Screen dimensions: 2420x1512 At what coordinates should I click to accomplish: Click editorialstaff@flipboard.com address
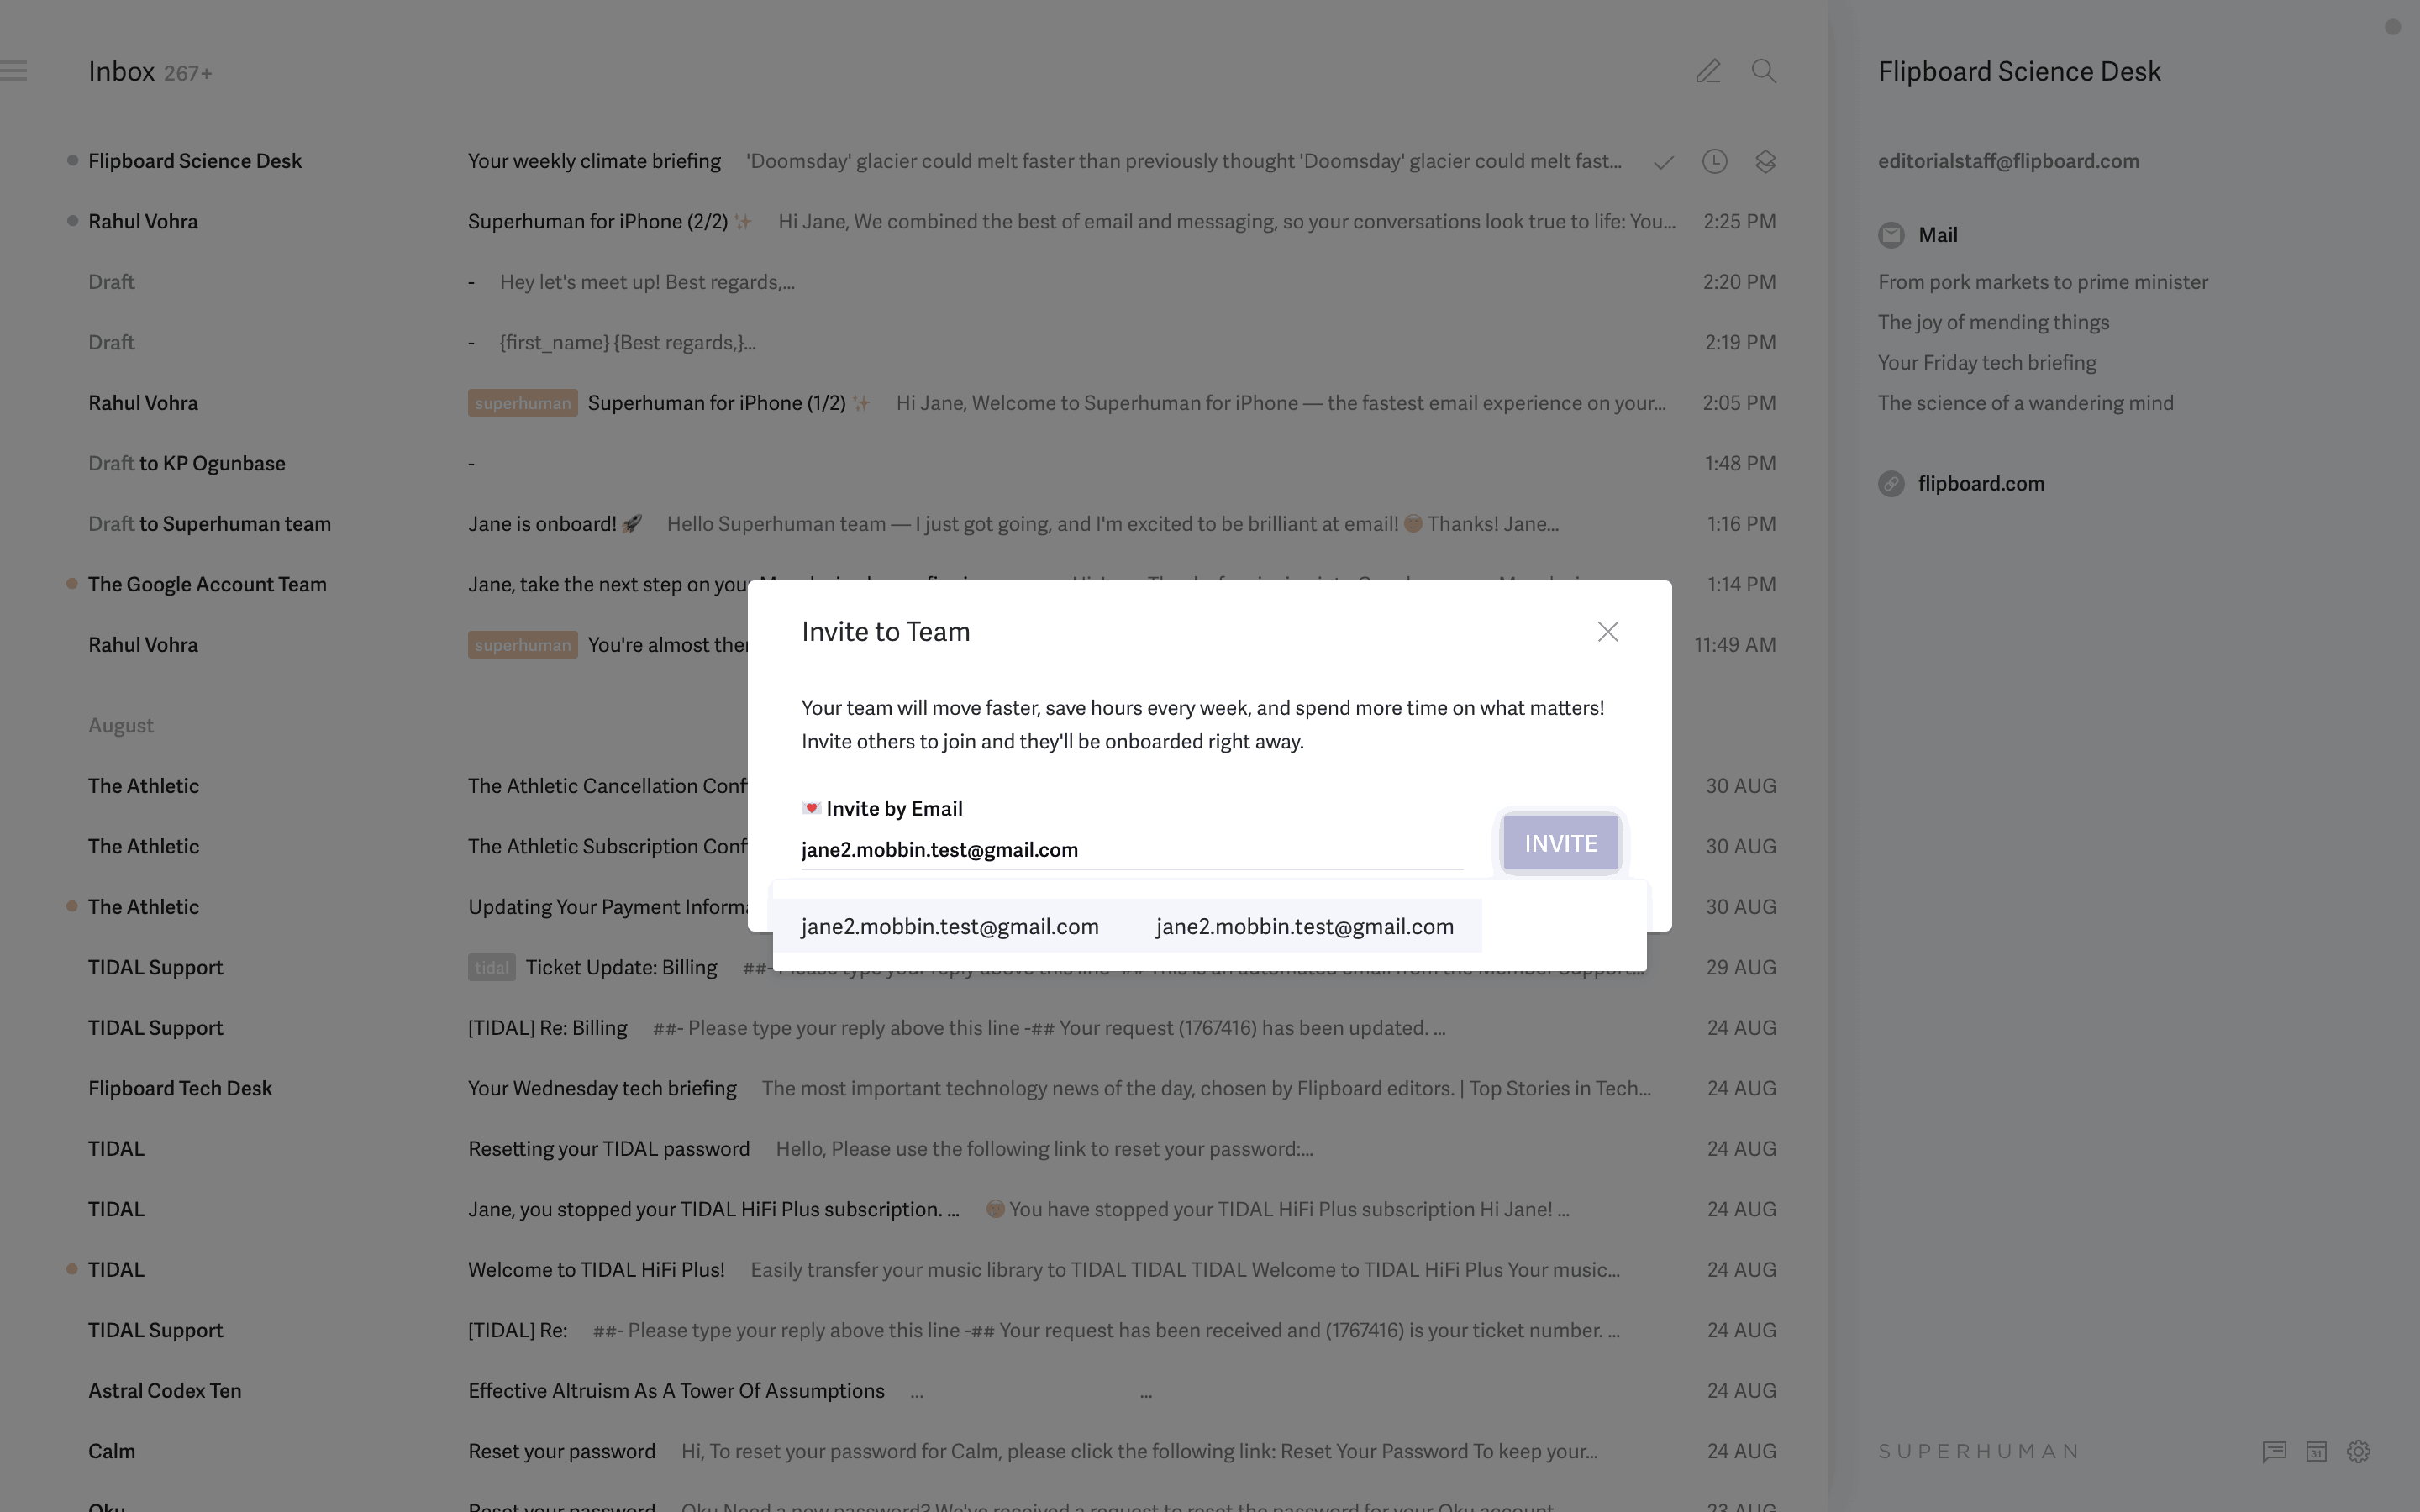pos(2008,161)
